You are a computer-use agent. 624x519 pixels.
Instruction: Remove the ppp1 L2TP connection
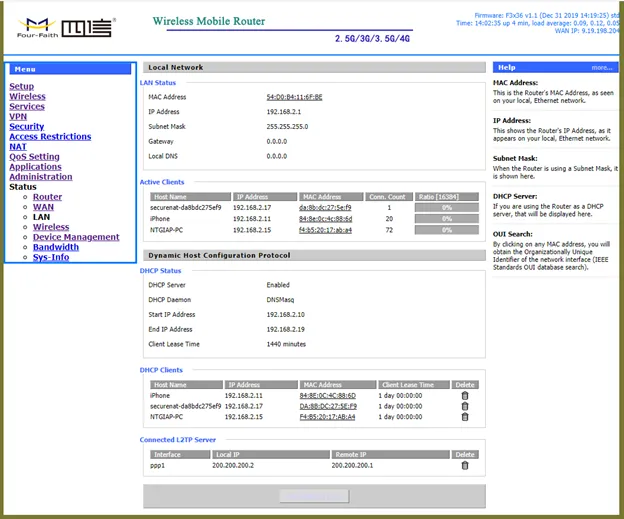coord(464,465)
